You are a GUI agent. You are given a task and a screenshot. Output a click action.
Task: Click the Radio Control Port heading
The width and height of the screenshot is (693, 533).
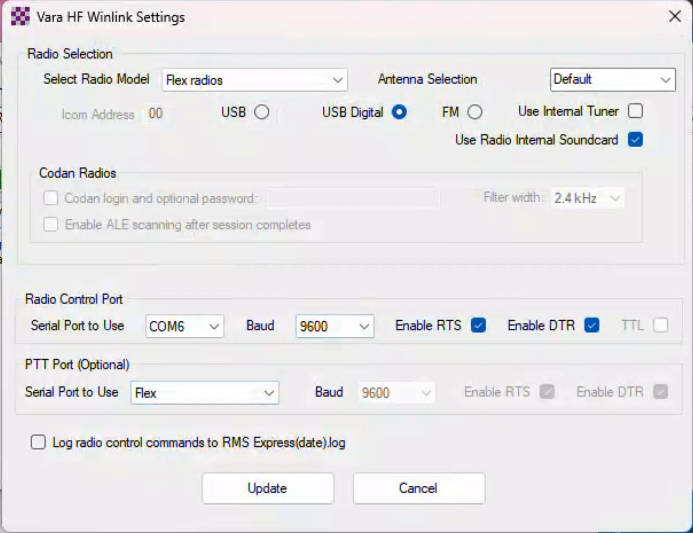(x=74, y=299)
